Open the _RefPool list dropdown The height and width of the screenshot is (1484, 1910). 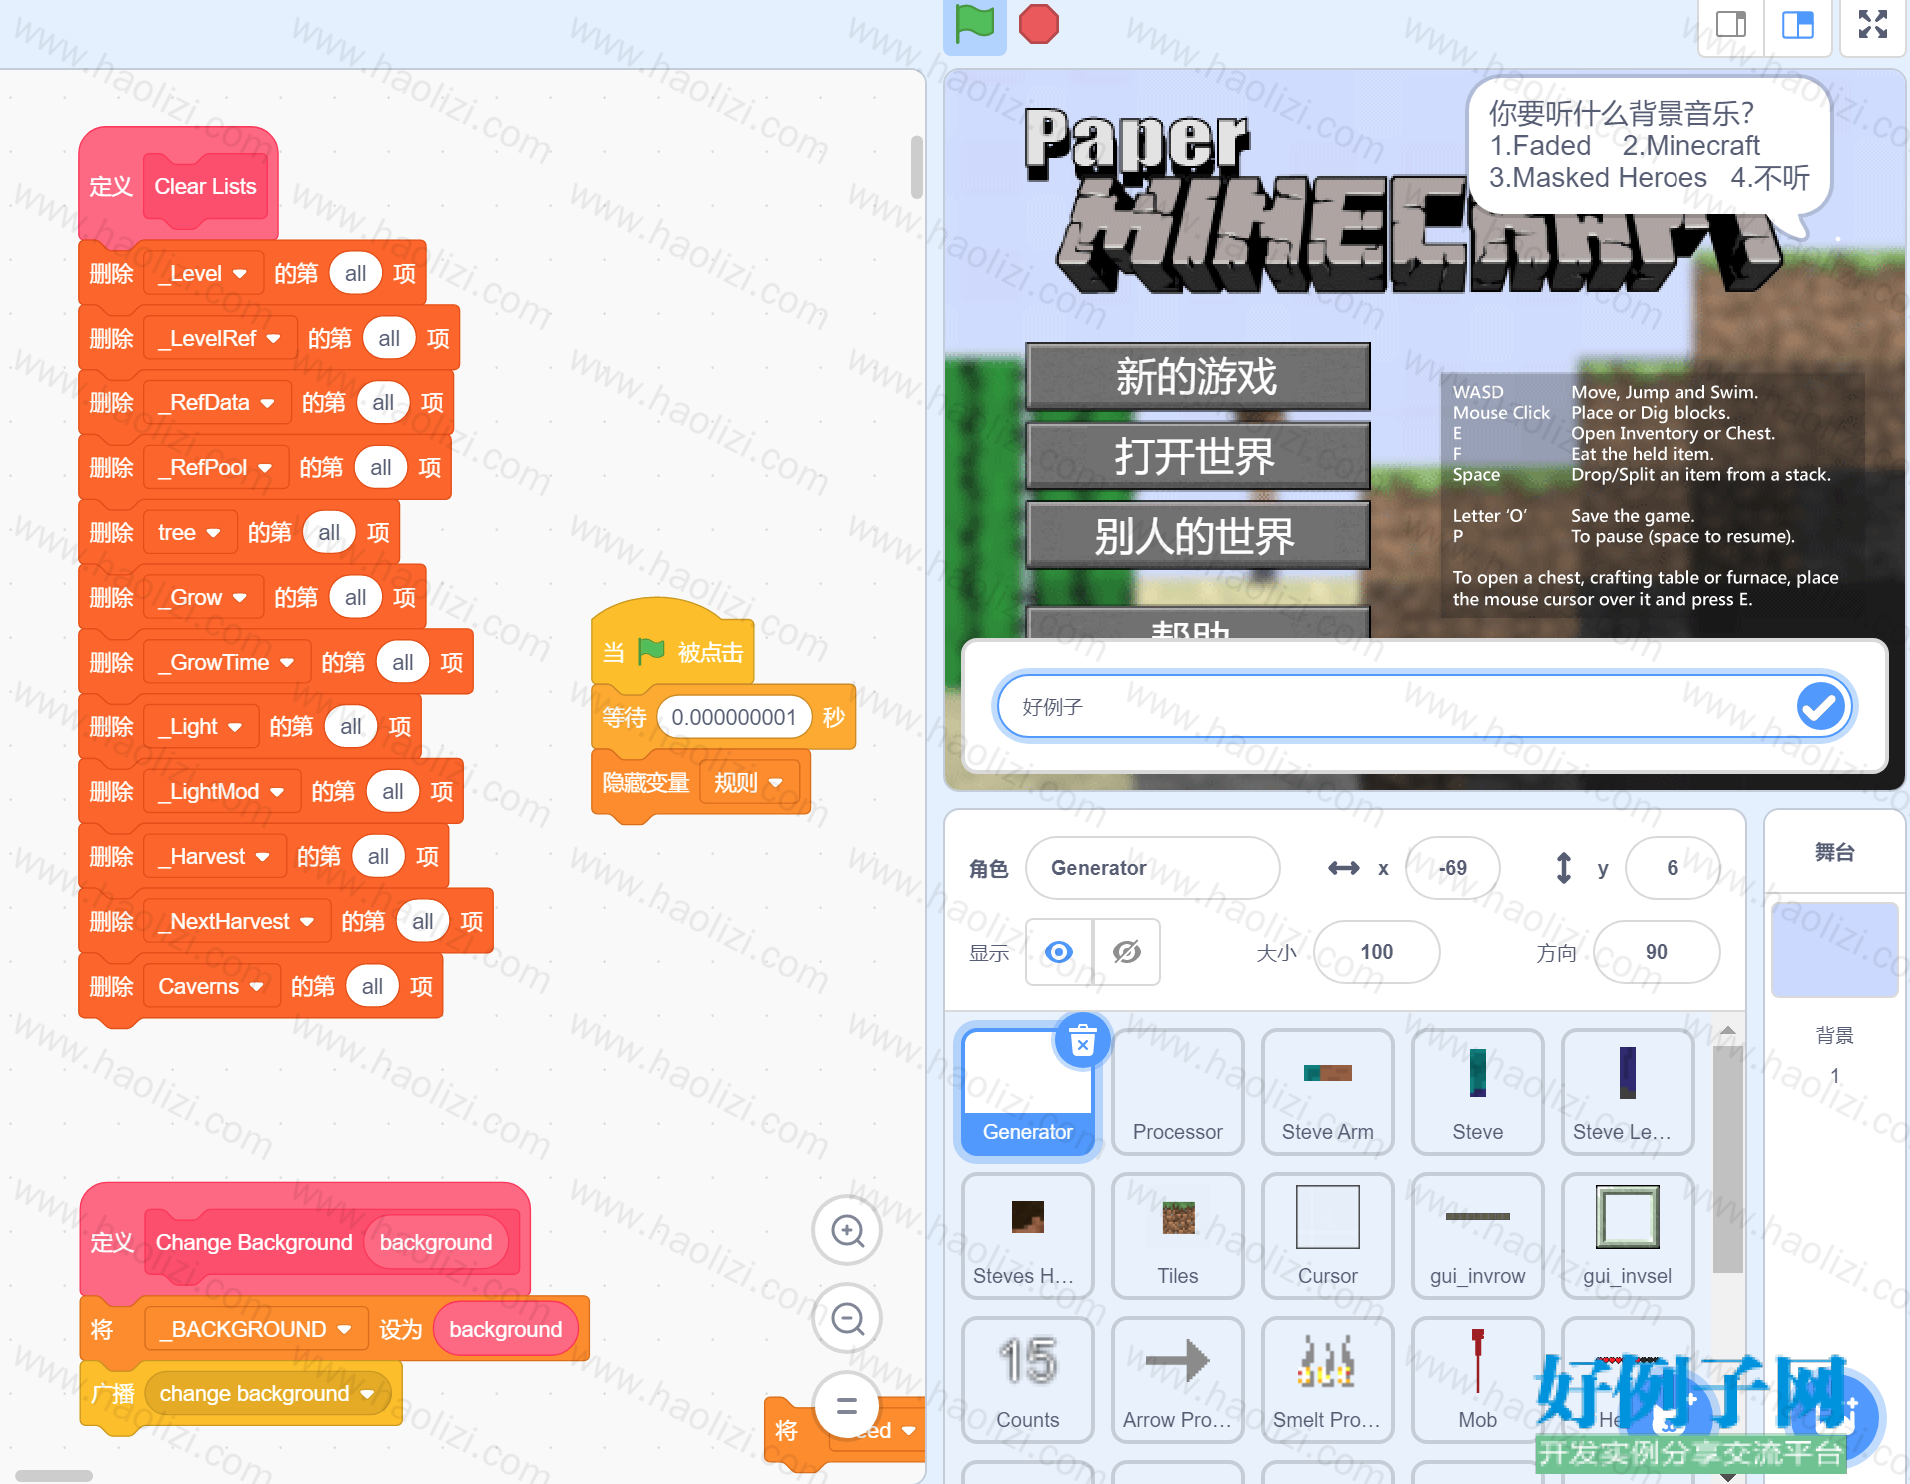click(x=215, y=468)
